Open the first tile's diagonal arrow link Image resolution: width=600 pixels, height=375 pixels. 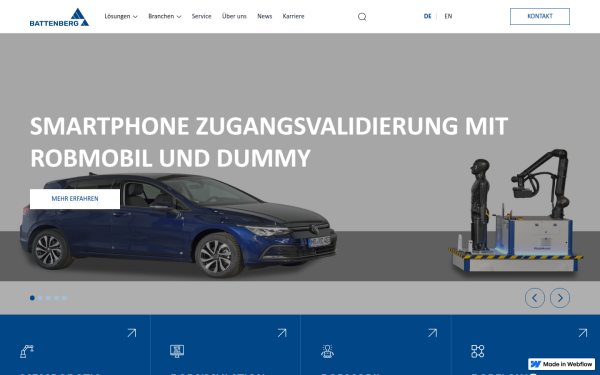(x=132, y=333)
